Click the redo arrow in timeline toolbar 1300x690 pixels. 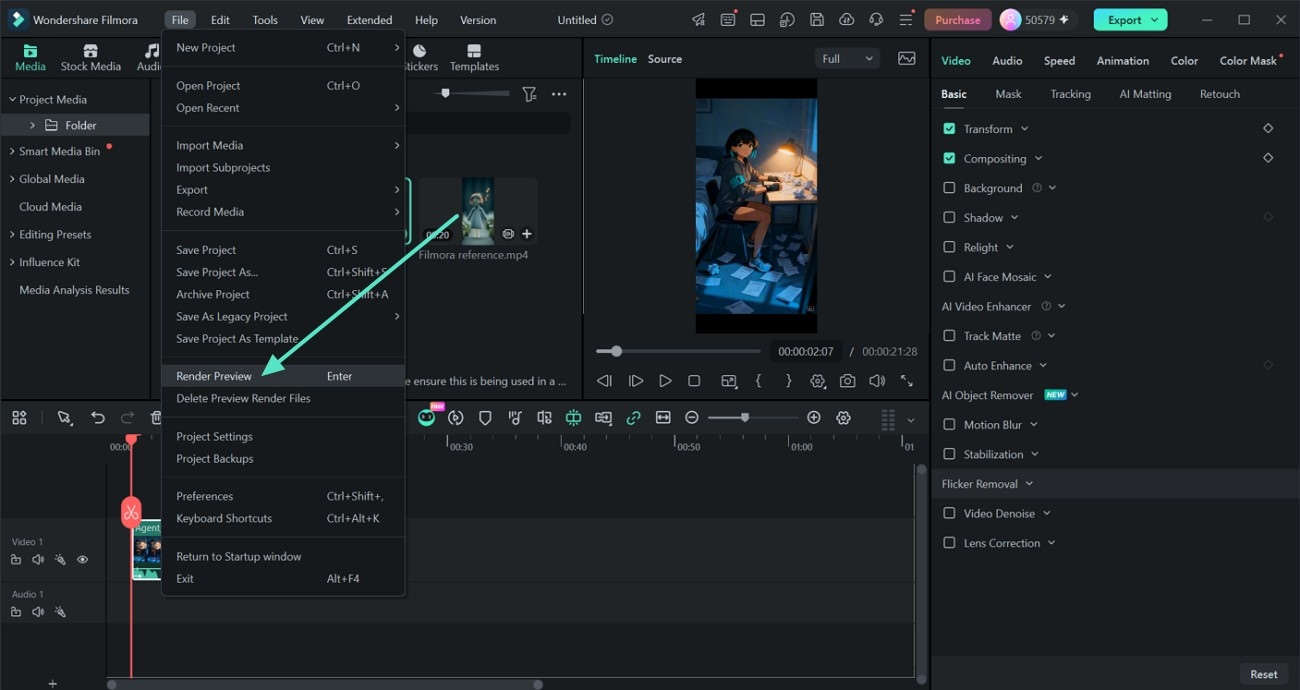tap(127, 418)
